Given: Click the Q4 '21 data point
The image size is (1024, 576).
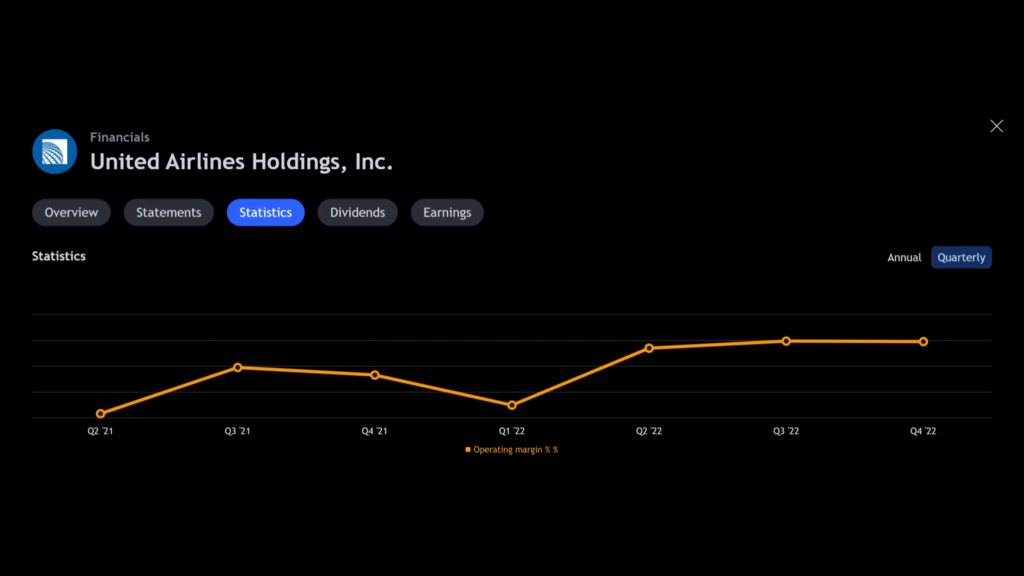Looking at the screenshot, I should pos(375,375).
